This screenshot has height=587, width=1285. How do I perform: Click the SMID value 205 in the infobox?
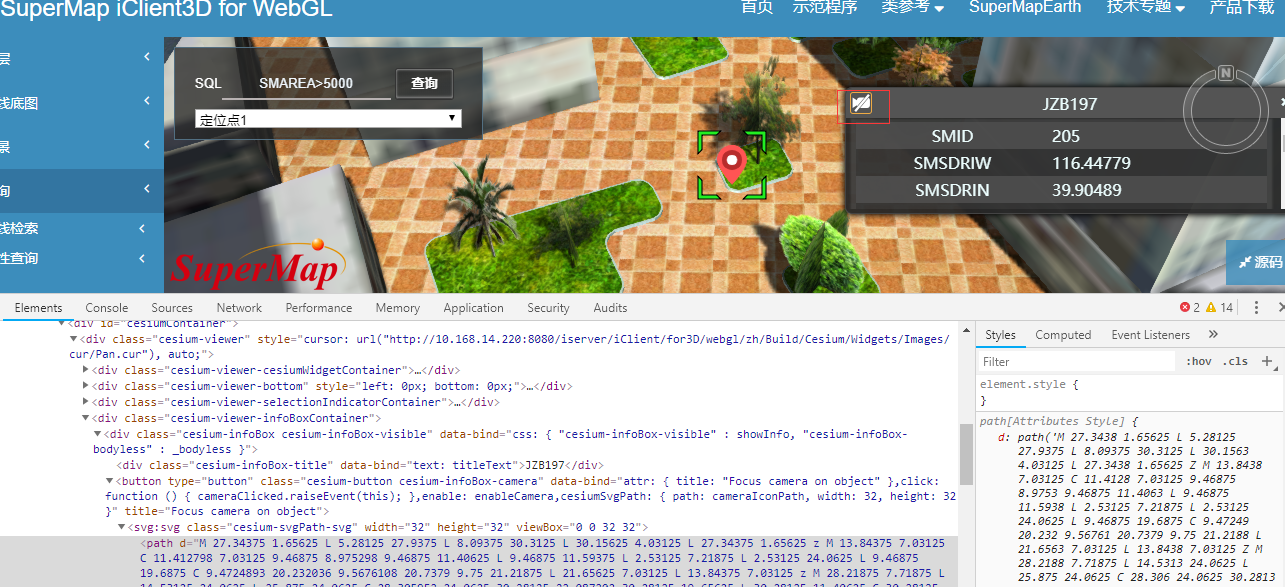(1066, 136)
